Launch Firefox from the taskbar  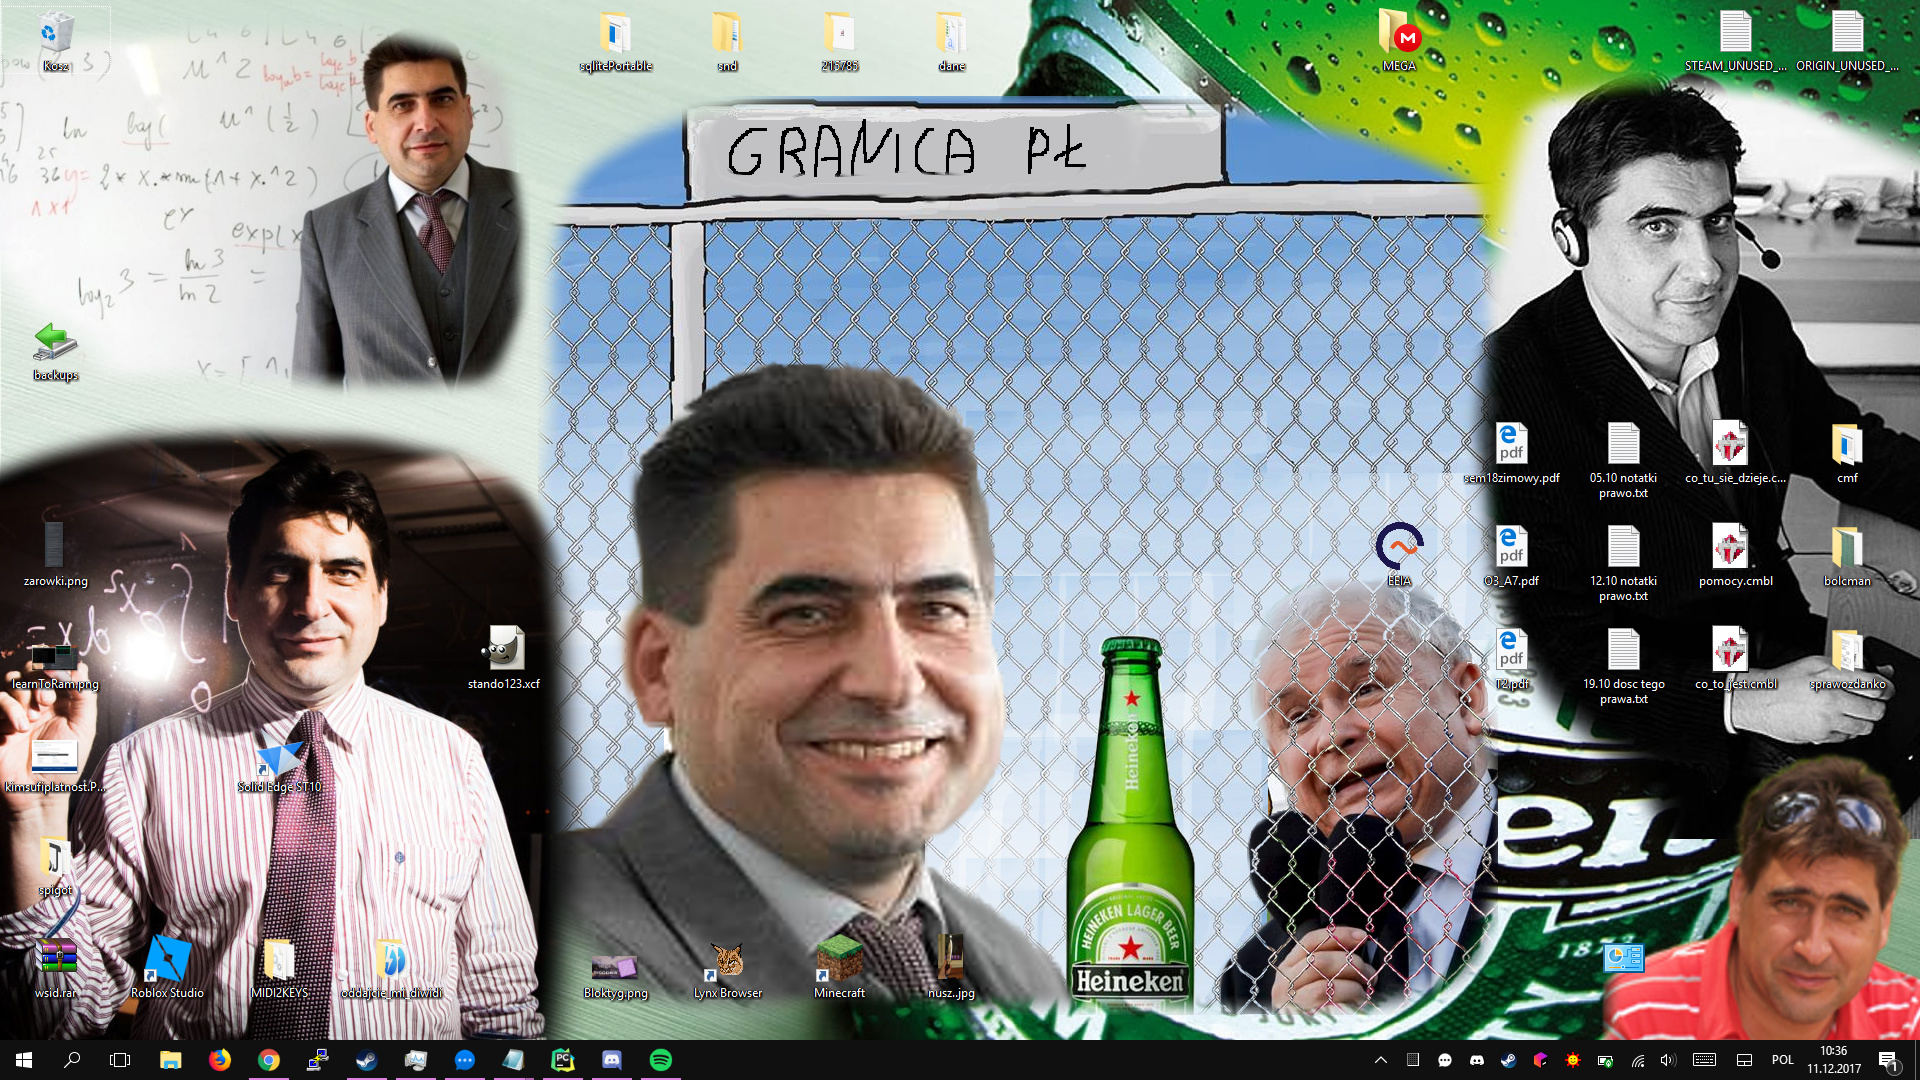coord(219,1060)
